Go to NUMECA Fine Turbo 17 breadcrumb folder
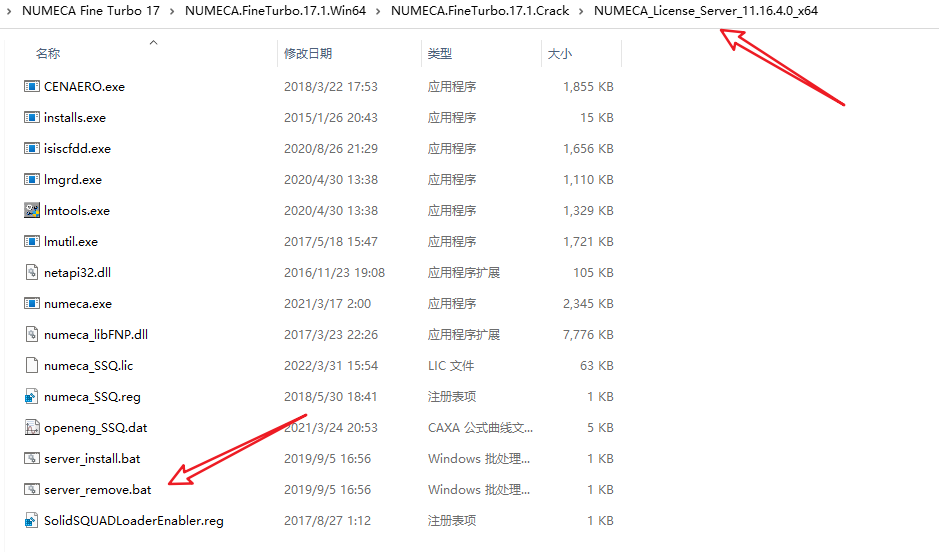This screenshot has width=939, height=552. pos(91,11)
